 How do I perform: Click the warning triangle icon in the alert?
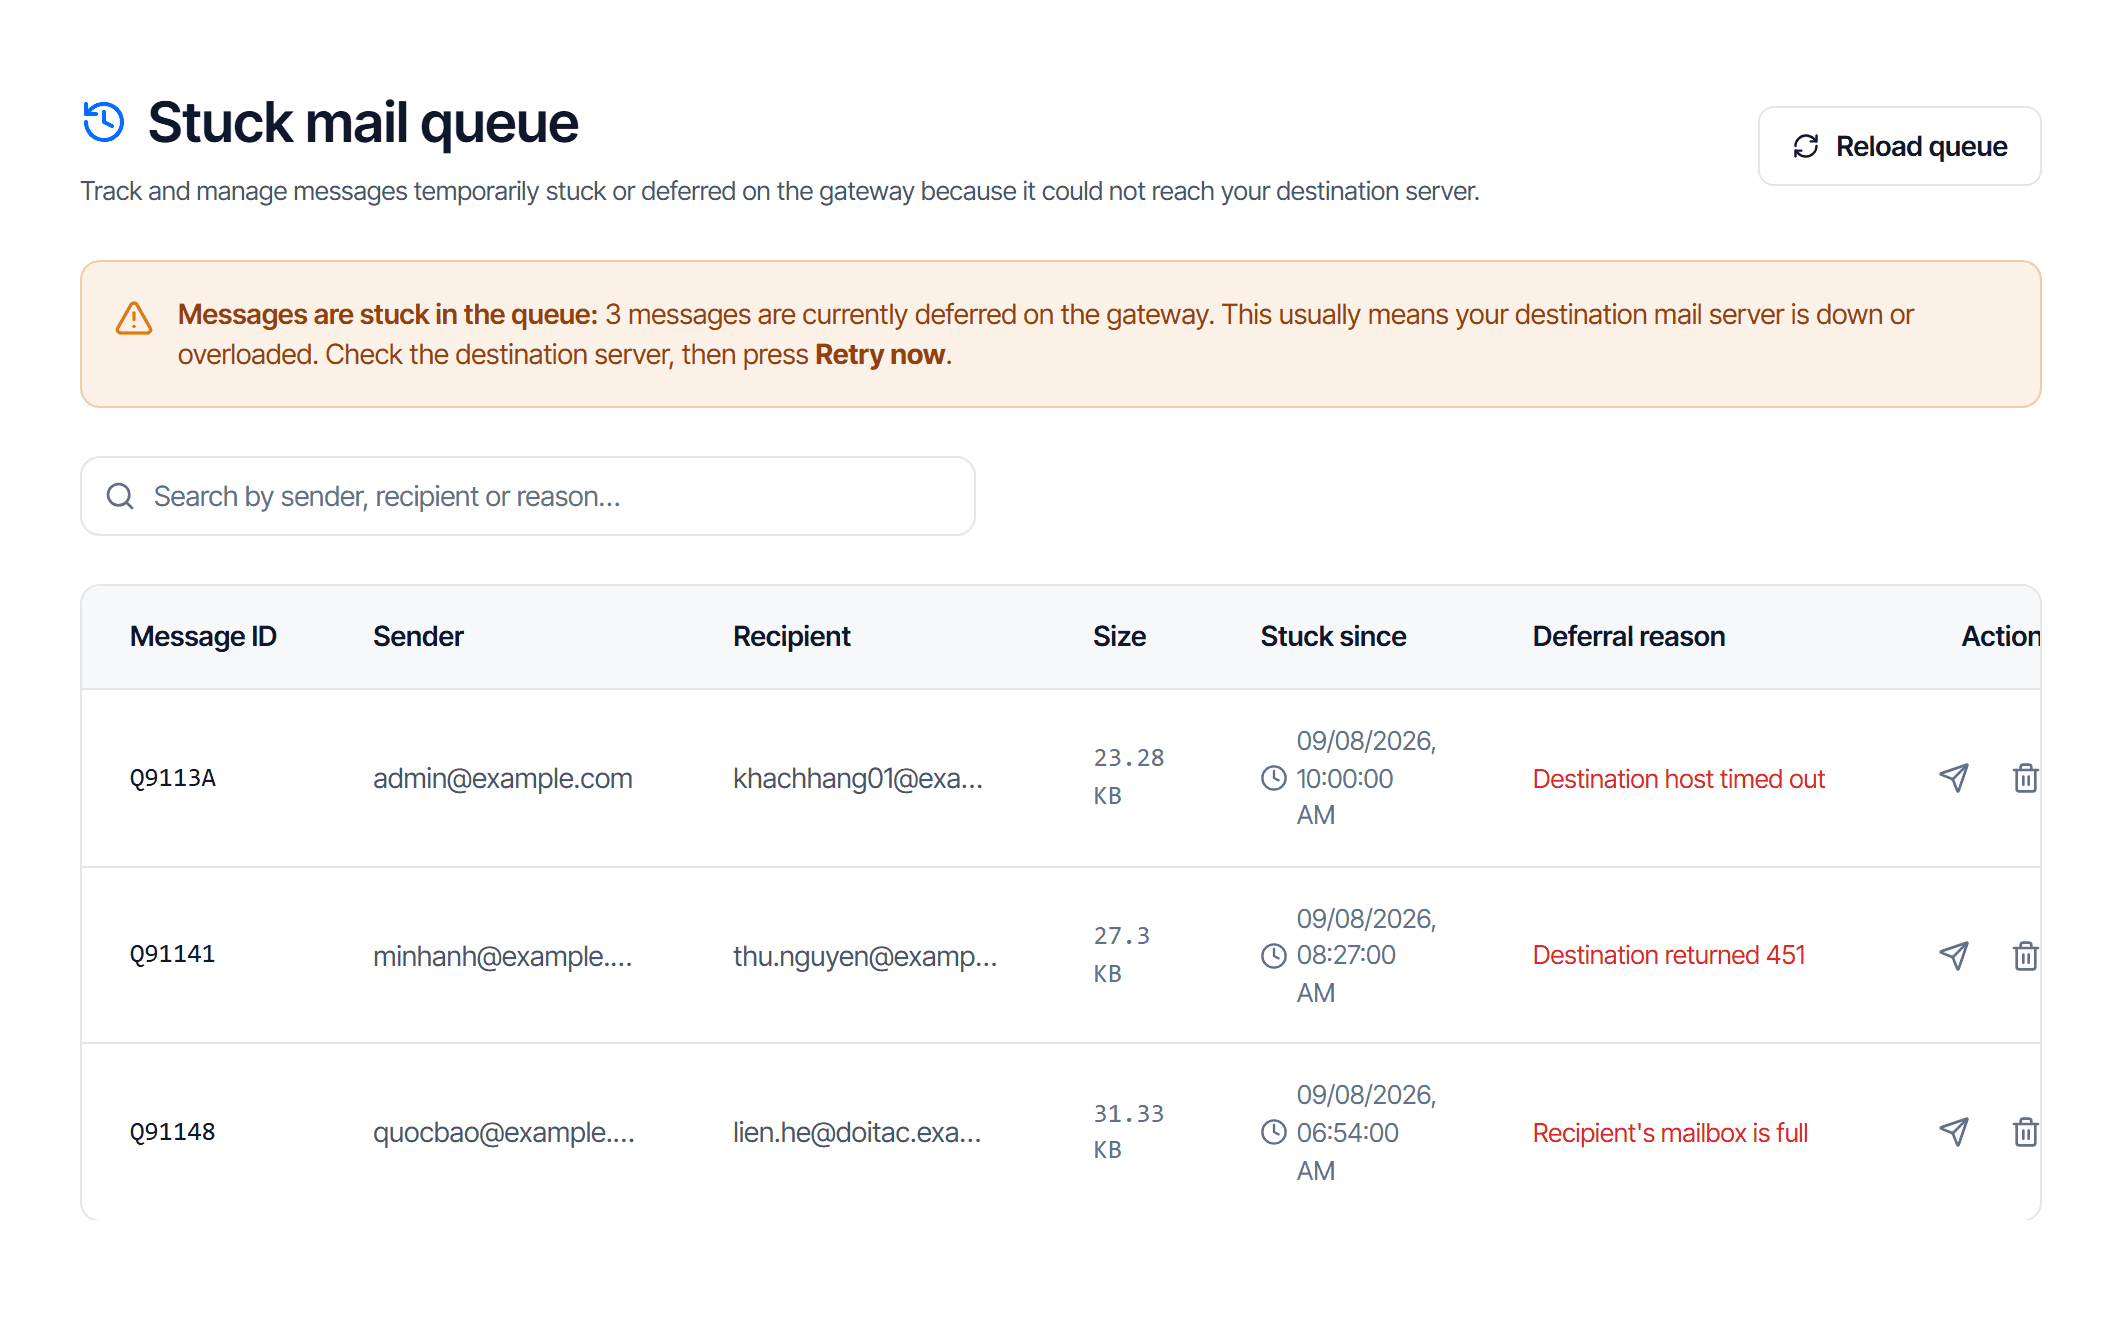coord(134,318)
